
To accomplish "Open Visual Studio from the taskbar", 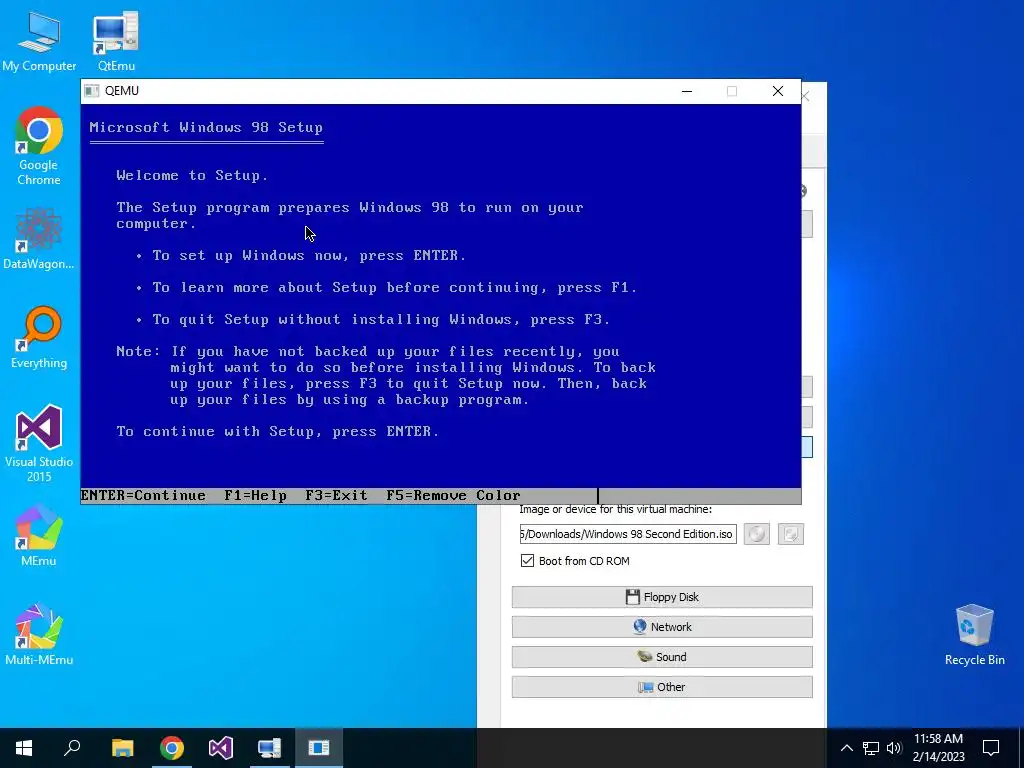I will click(x=221, y=748).
